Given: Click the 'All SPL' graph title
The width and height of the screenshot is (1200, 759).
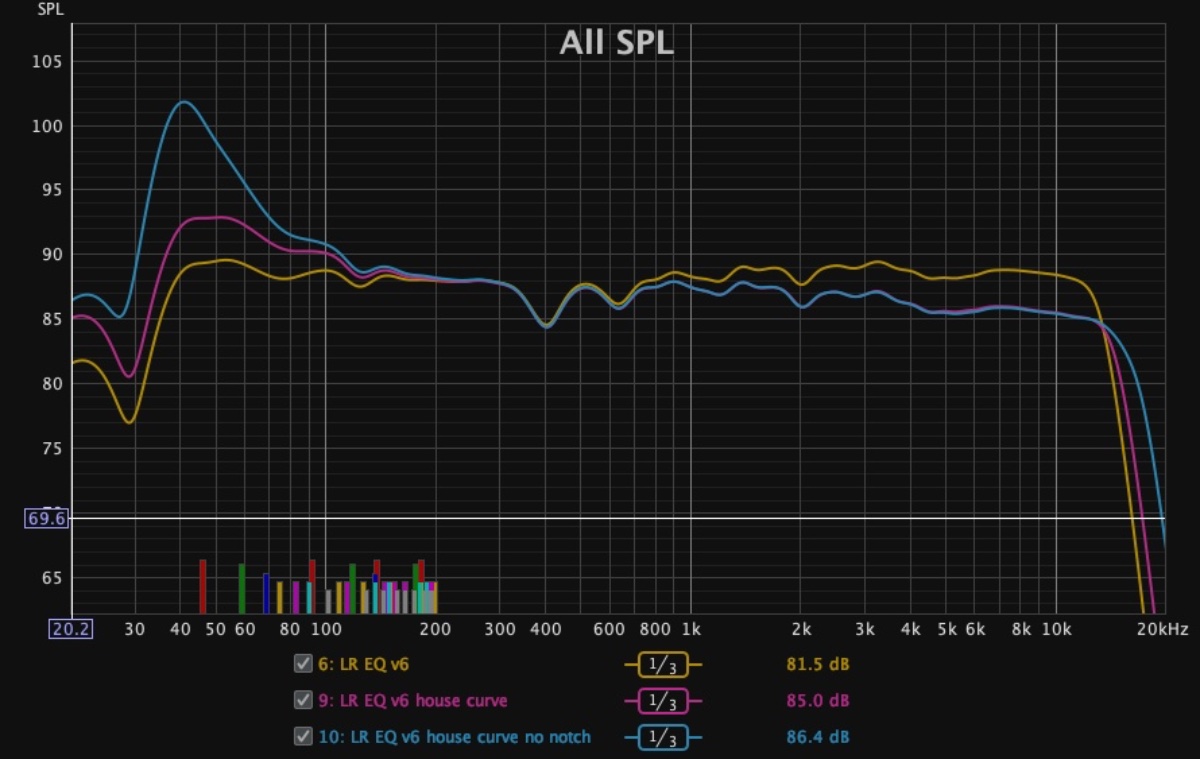Looking at the screenshot, I should (x=616, y=43).
